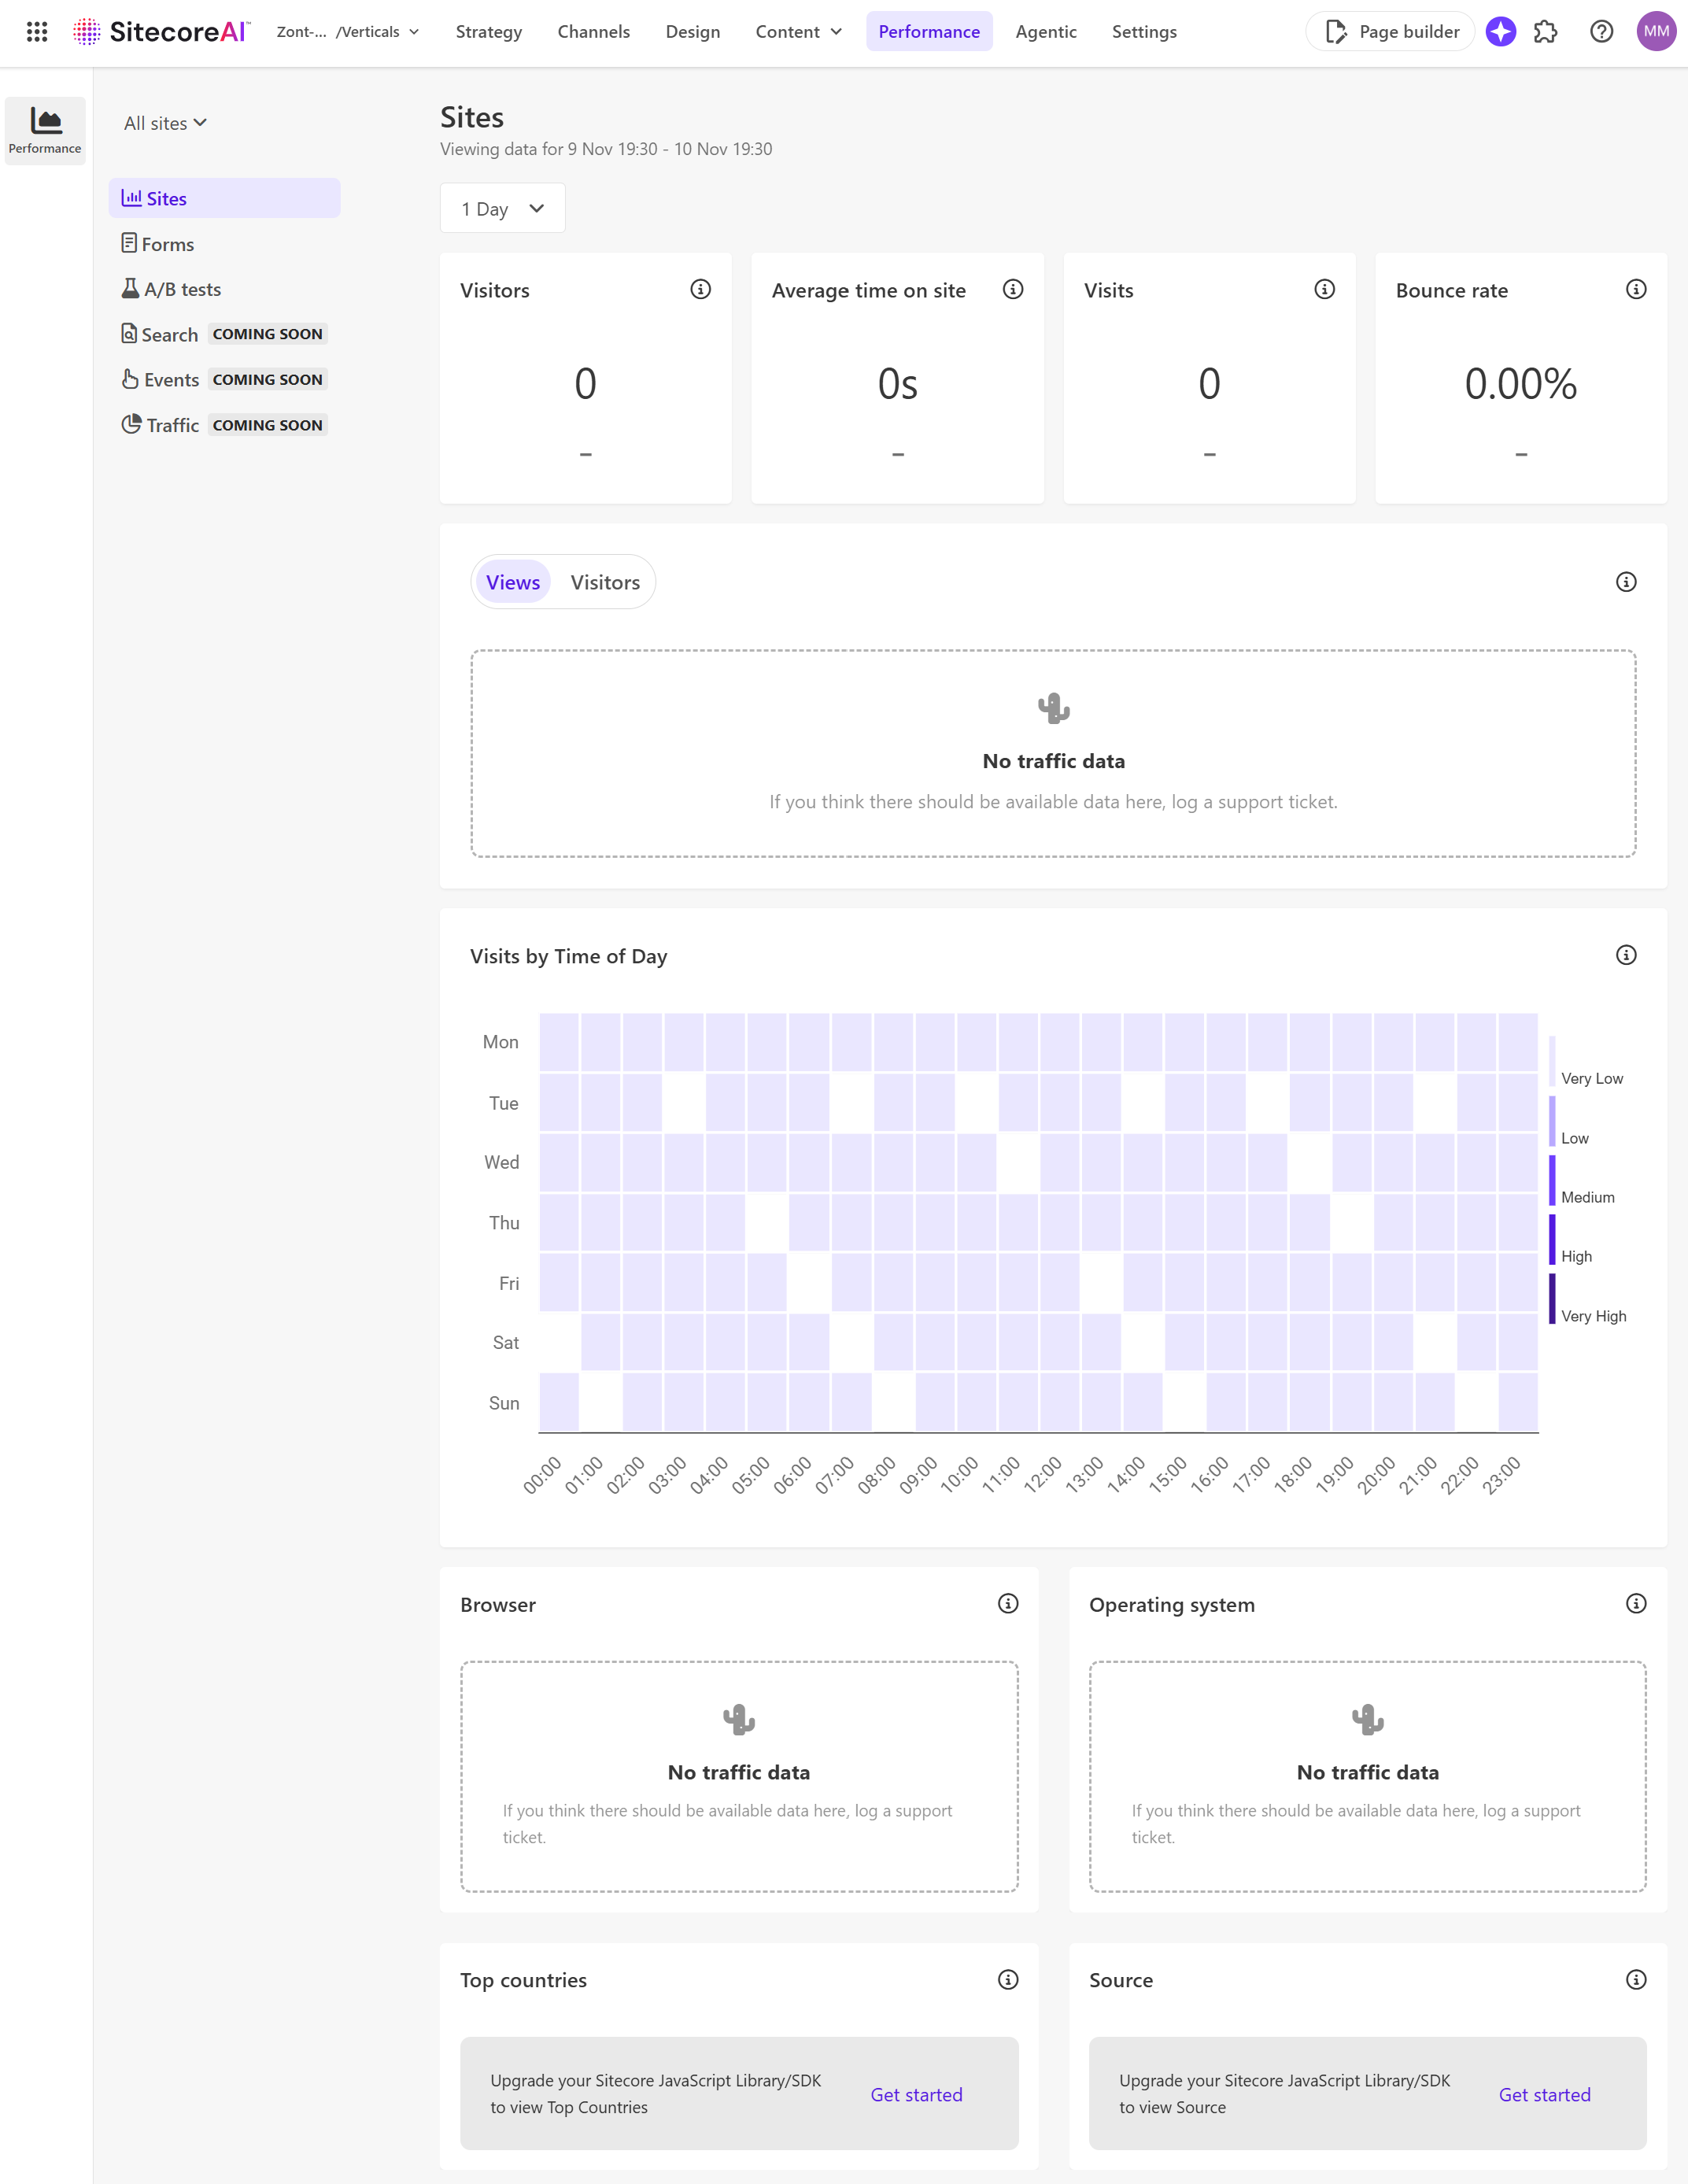This screenshot has width=1688, height=2184.
Task: Show info for Bounce rate card
Action: click(1635, 290)
